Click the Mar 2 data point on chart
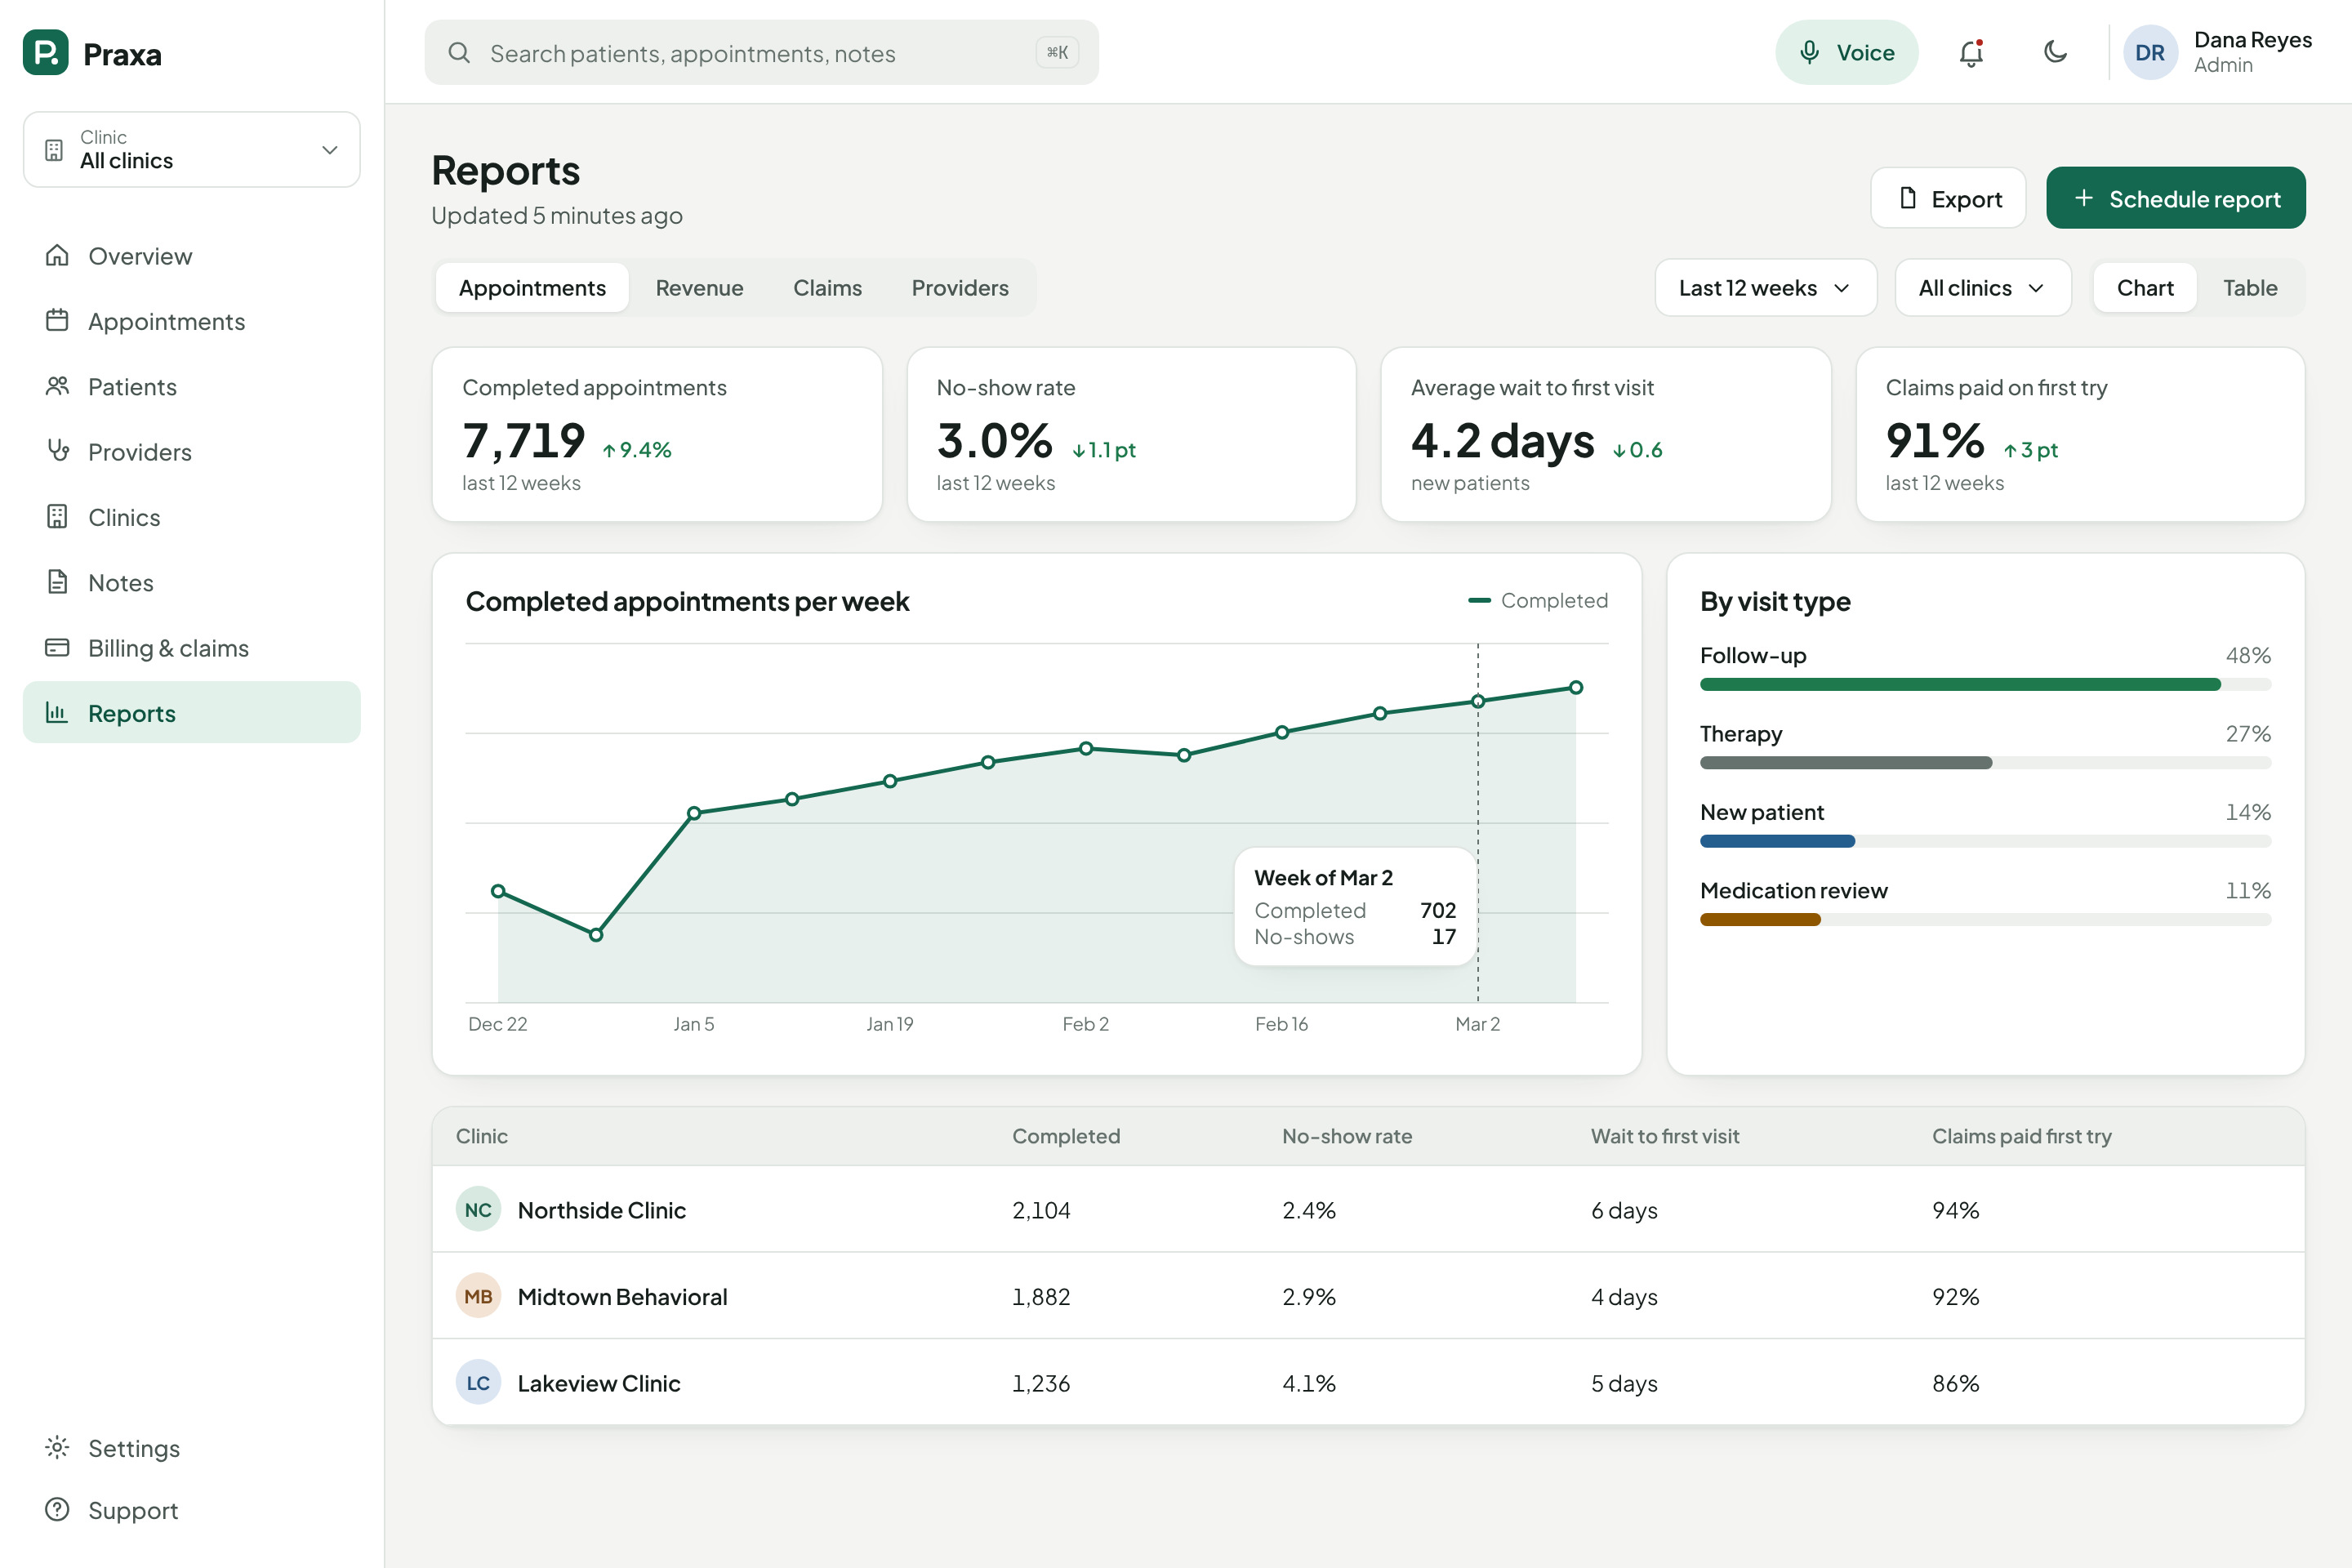 (x=1477, y=701)
